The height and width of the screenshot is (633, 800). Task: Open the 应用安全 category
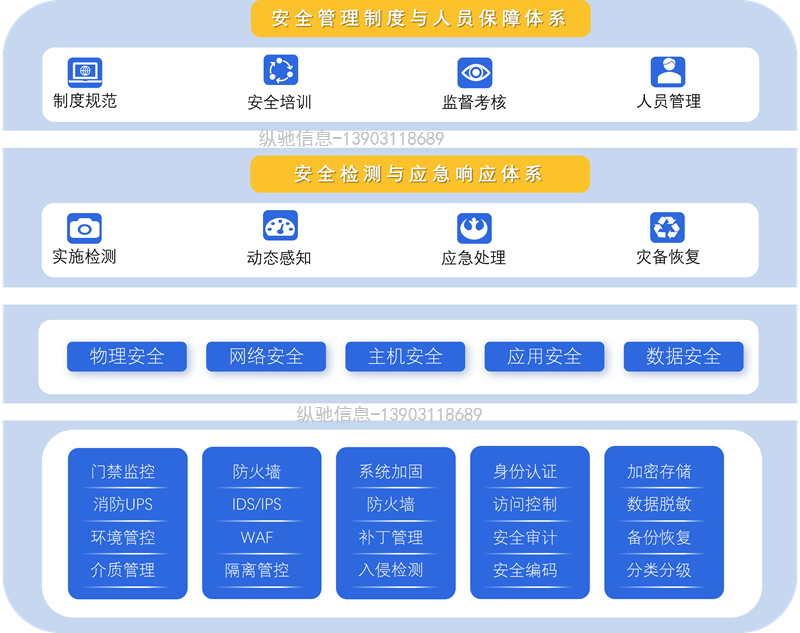[x=544, y=356]
